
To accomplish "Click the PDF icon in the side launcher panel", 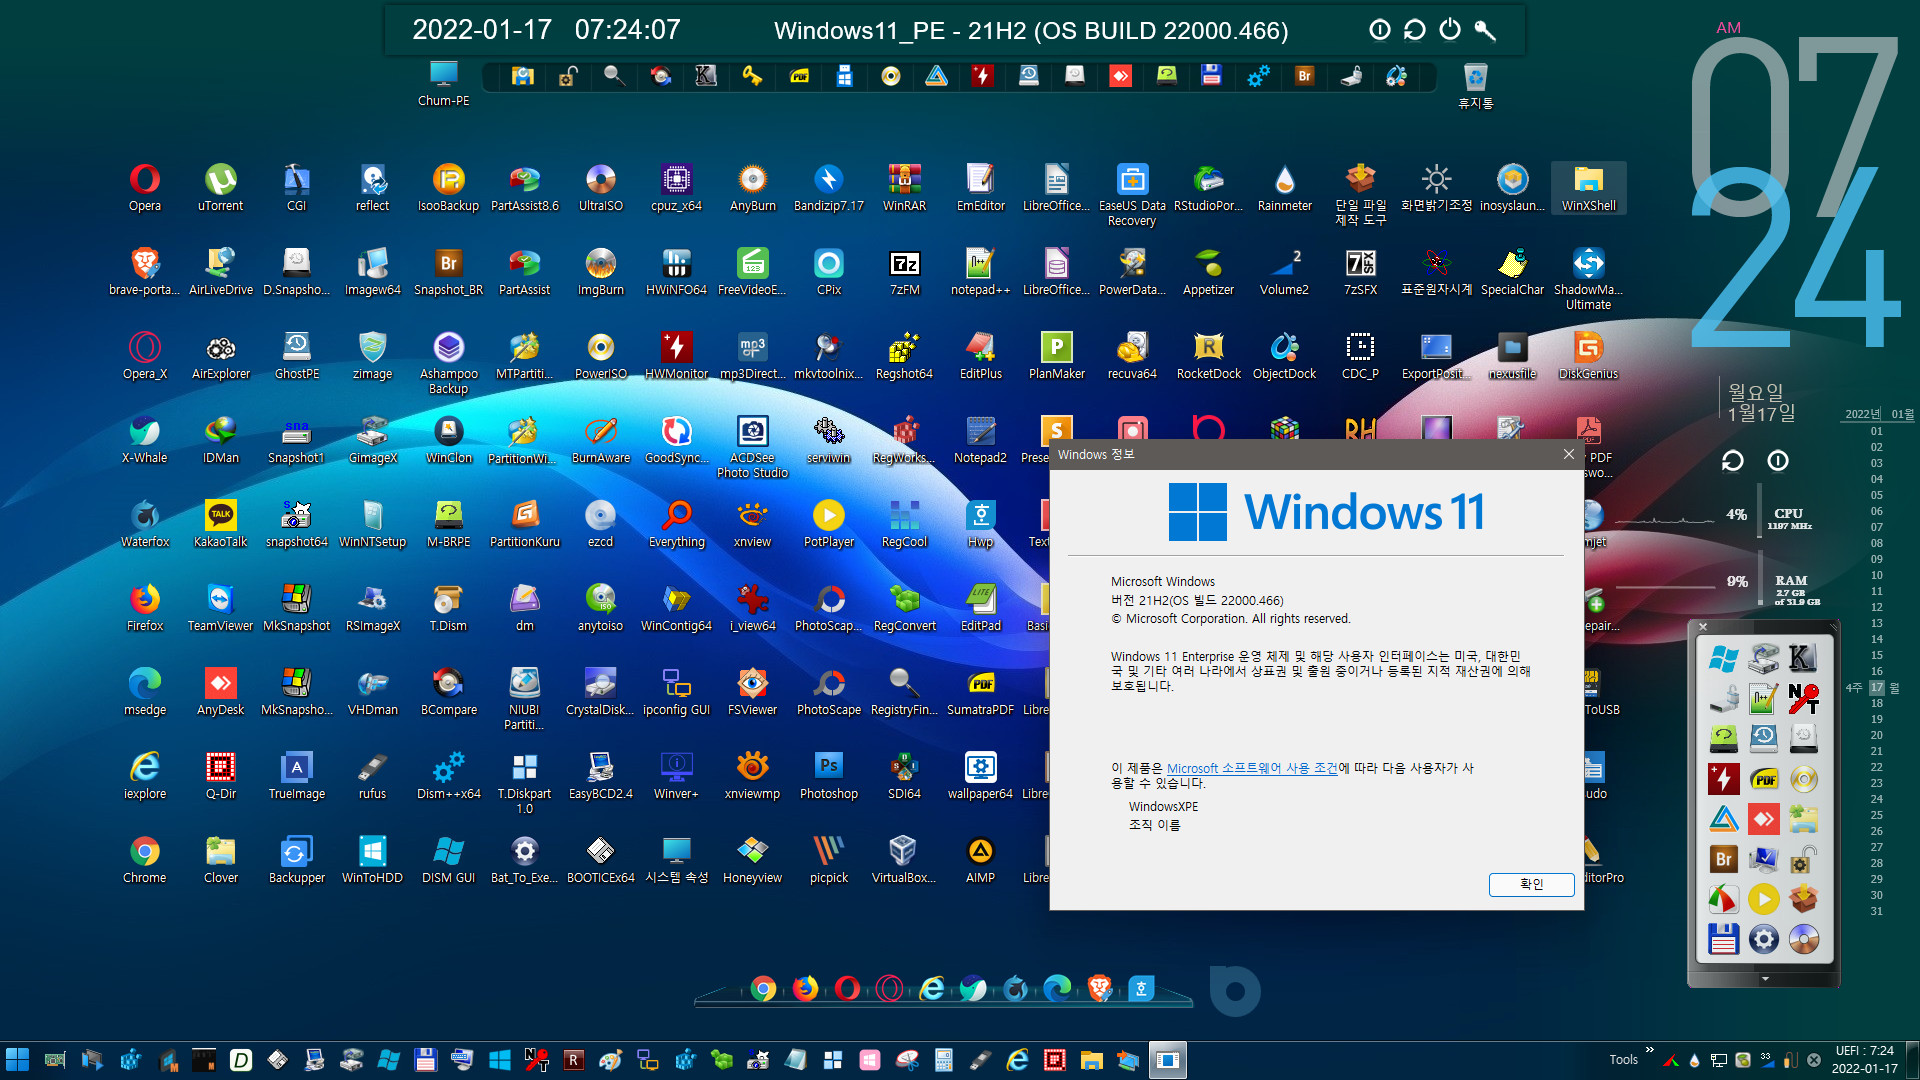I will click(1764, 779).
